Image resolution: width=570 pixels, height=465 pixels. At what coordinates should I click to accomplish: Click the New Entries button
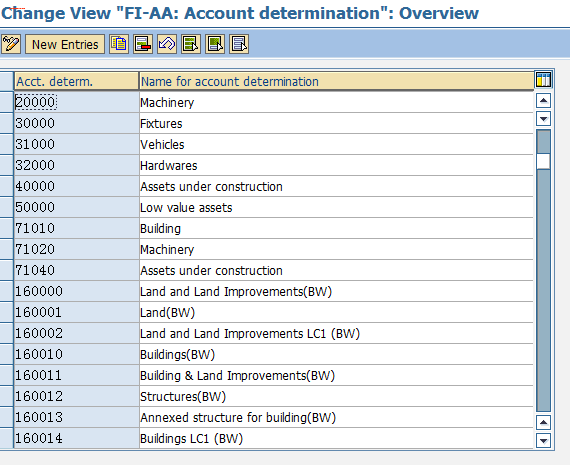click(x=65, y=44)
